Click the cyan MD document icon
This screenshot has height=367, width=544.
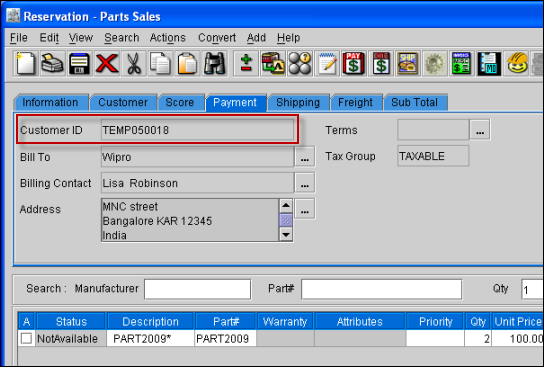(x=488, y=63)
